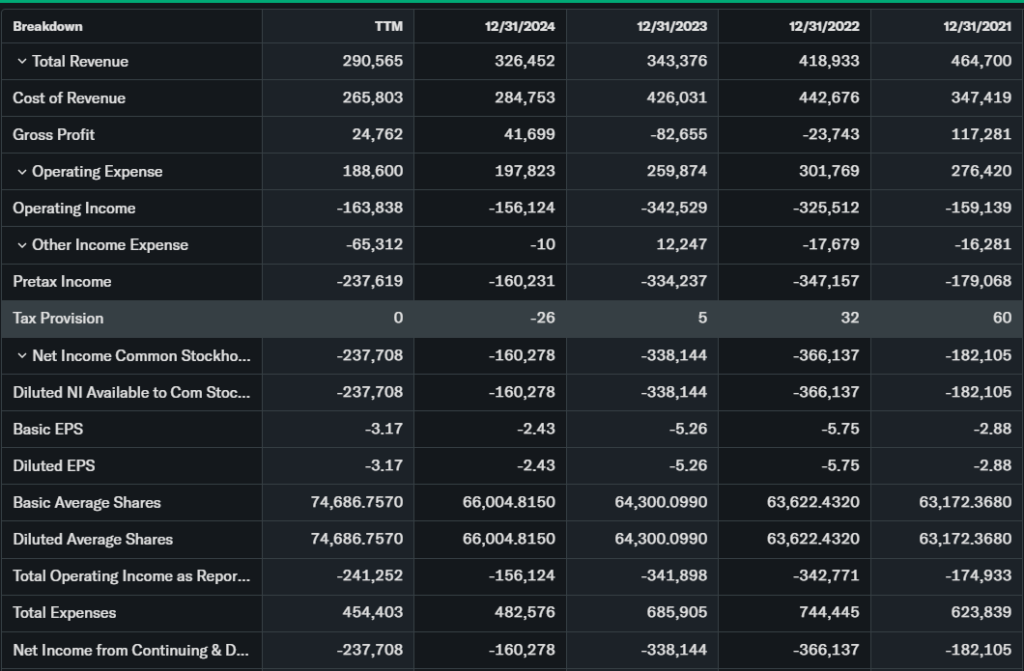
Task: Click the TTM column header
Action: click(x=388, y=26)
